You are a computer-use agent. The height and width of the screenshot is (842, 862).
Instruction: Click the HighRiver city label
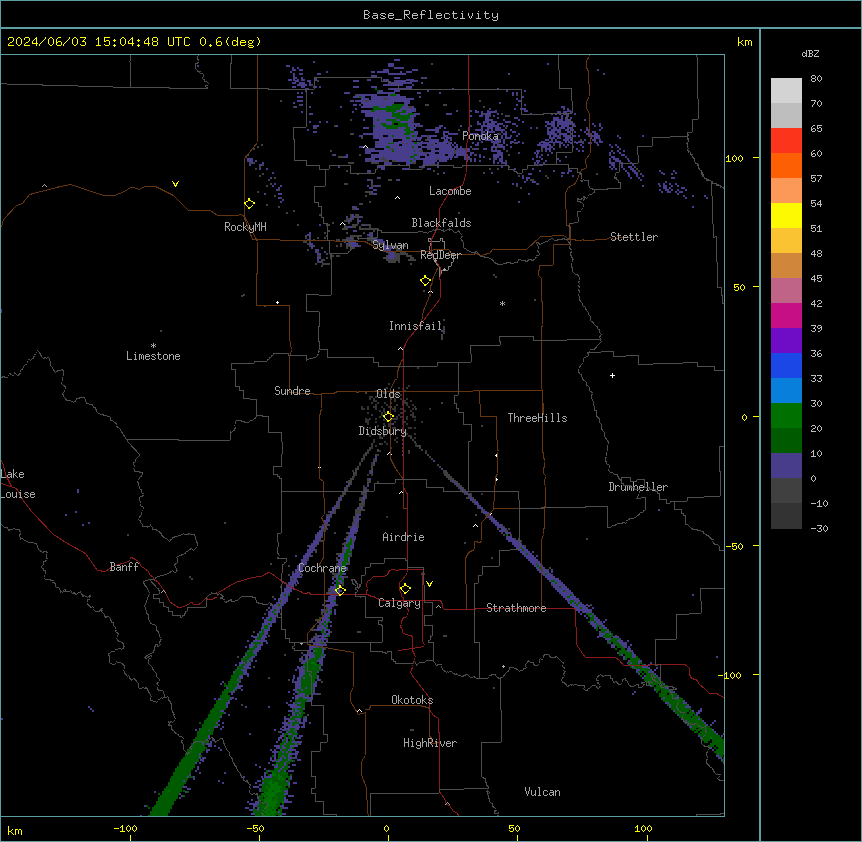point(430,743)
